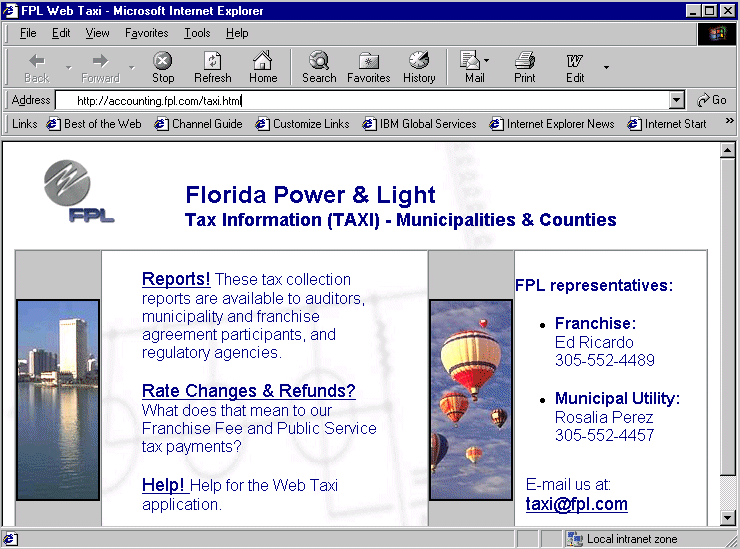Print the page with Print icon

click(524, 68)
